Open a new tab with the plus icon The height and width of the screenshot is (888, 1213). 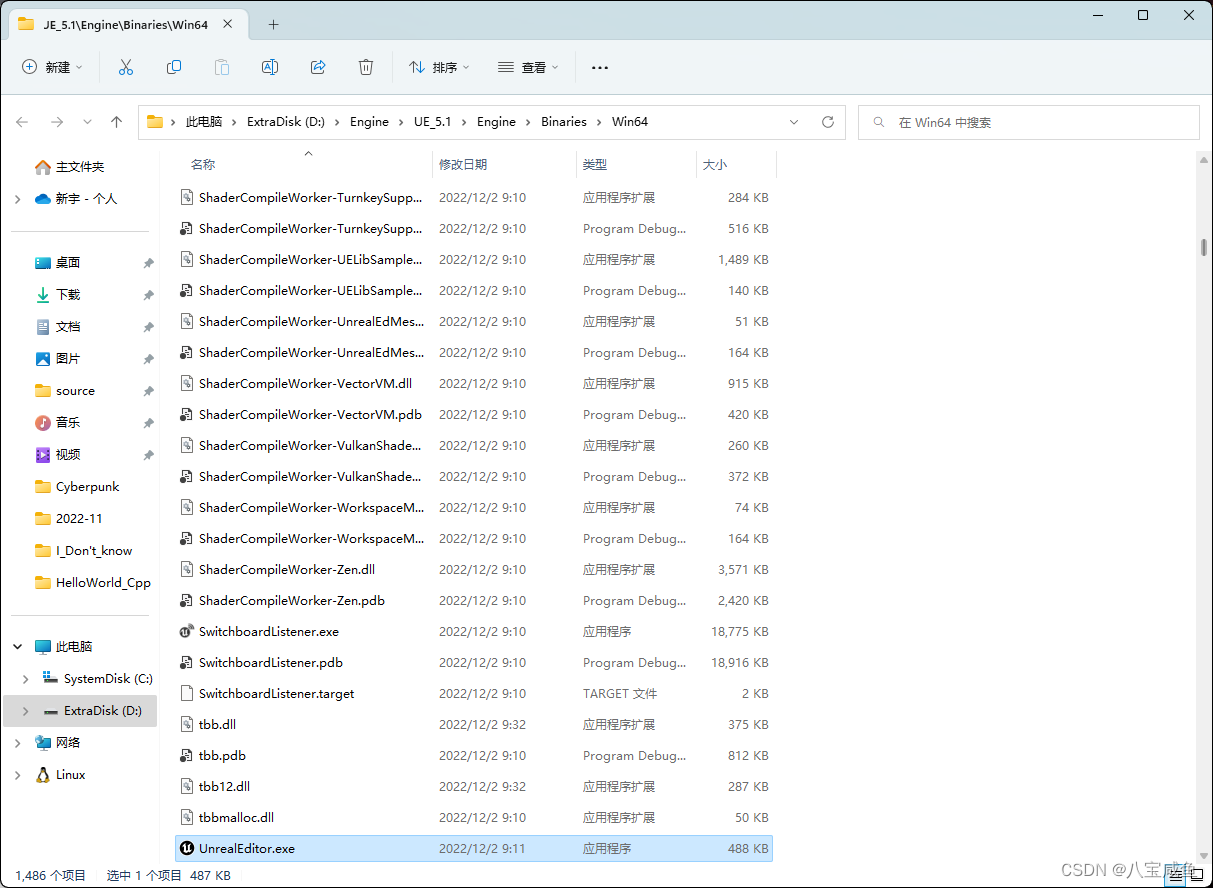click(x=273, y=24)
